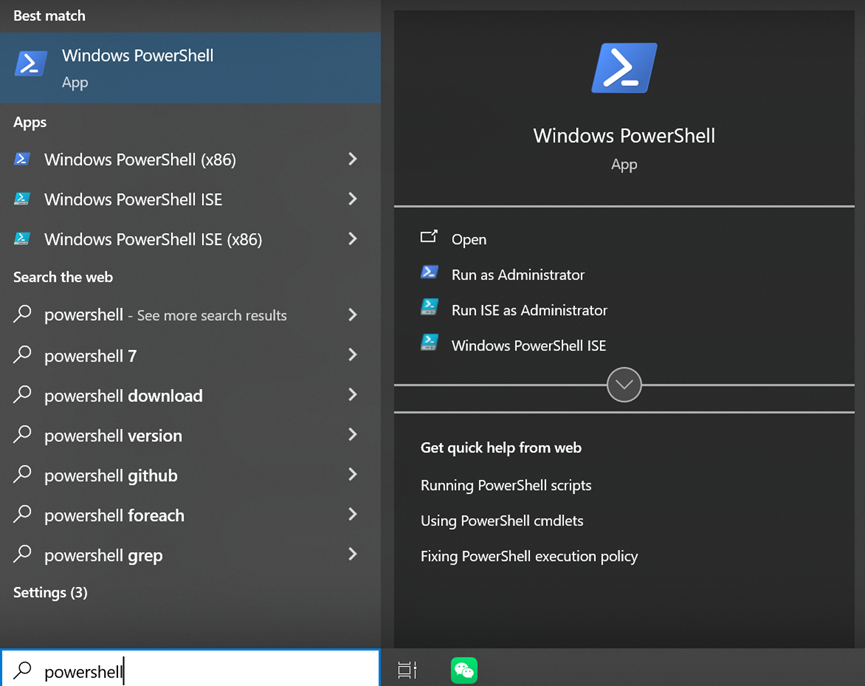Click the Open action icon

[429, 238]
